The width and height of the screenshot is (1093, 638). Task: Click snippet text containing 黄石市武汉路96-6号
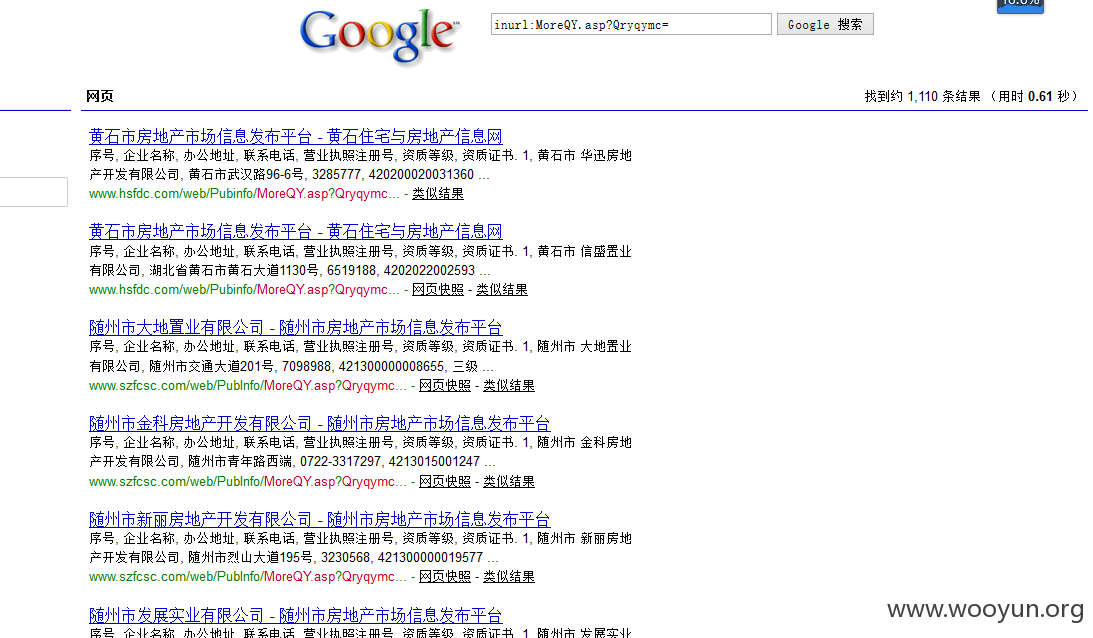pos(289,174)
